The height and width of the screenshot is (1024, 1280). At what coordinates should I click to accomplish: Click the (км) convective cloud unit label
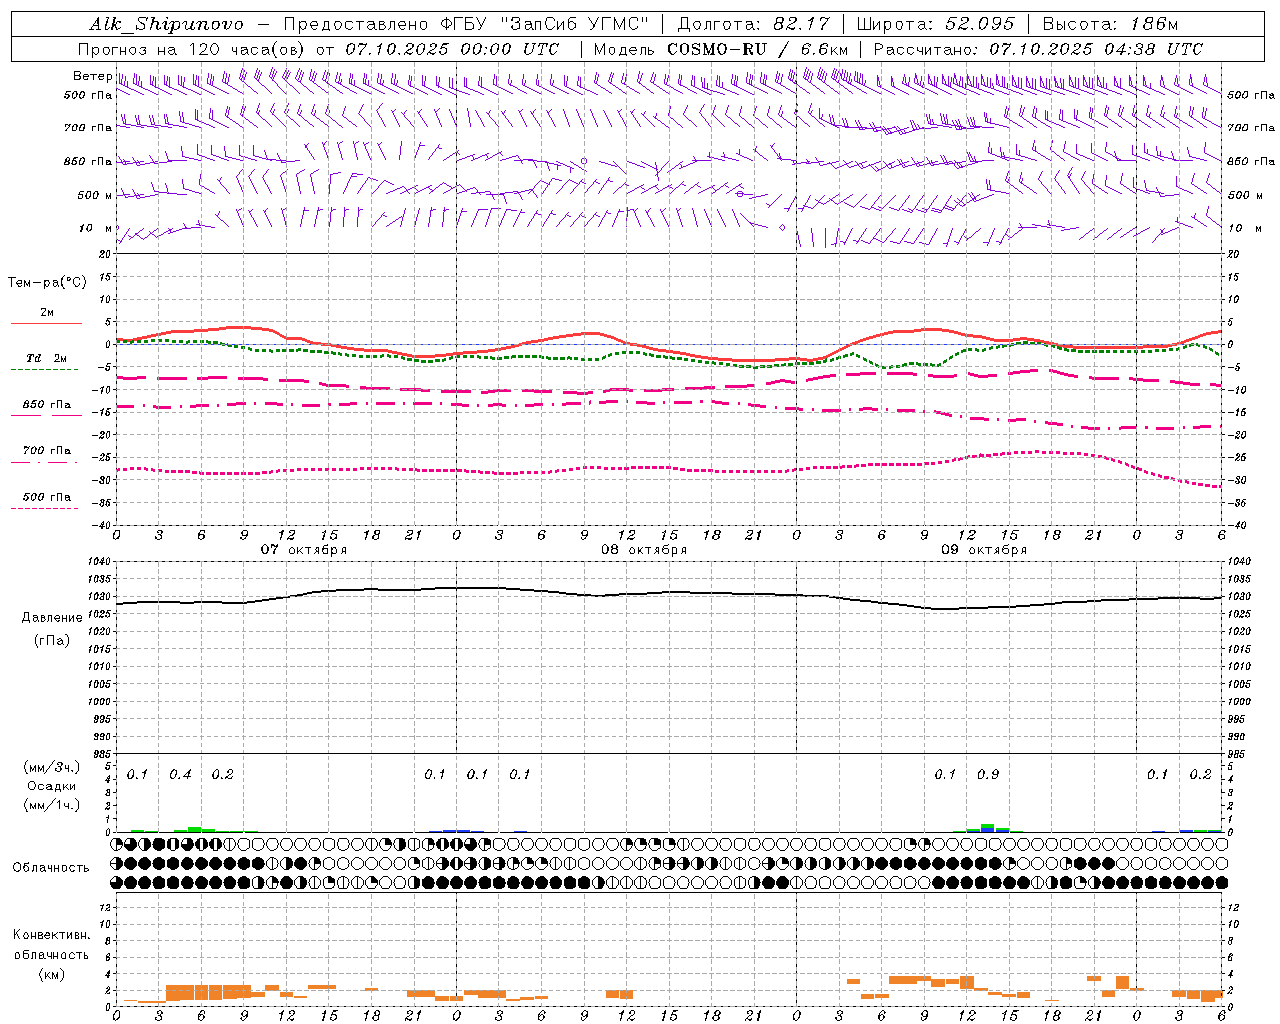tap(51, 974)
